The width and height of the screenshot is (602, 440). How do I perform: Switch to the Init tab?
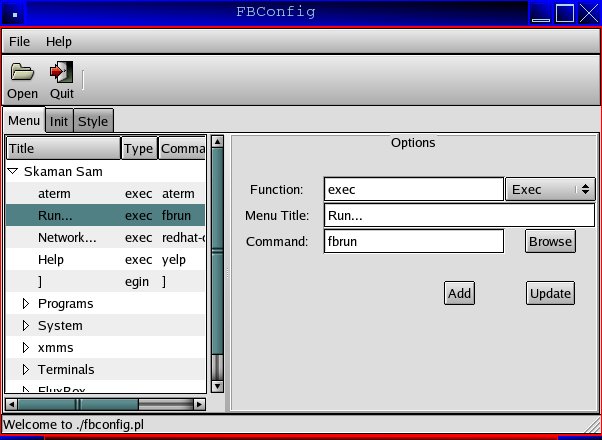[59, 121]
